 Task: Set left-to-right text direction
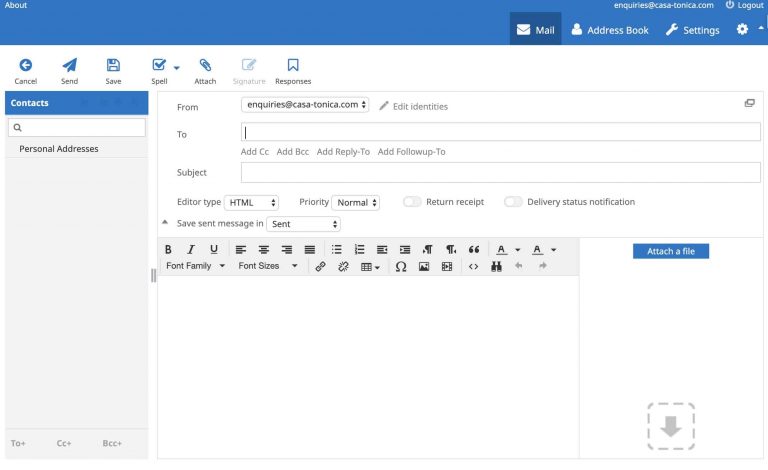[428, 250]
